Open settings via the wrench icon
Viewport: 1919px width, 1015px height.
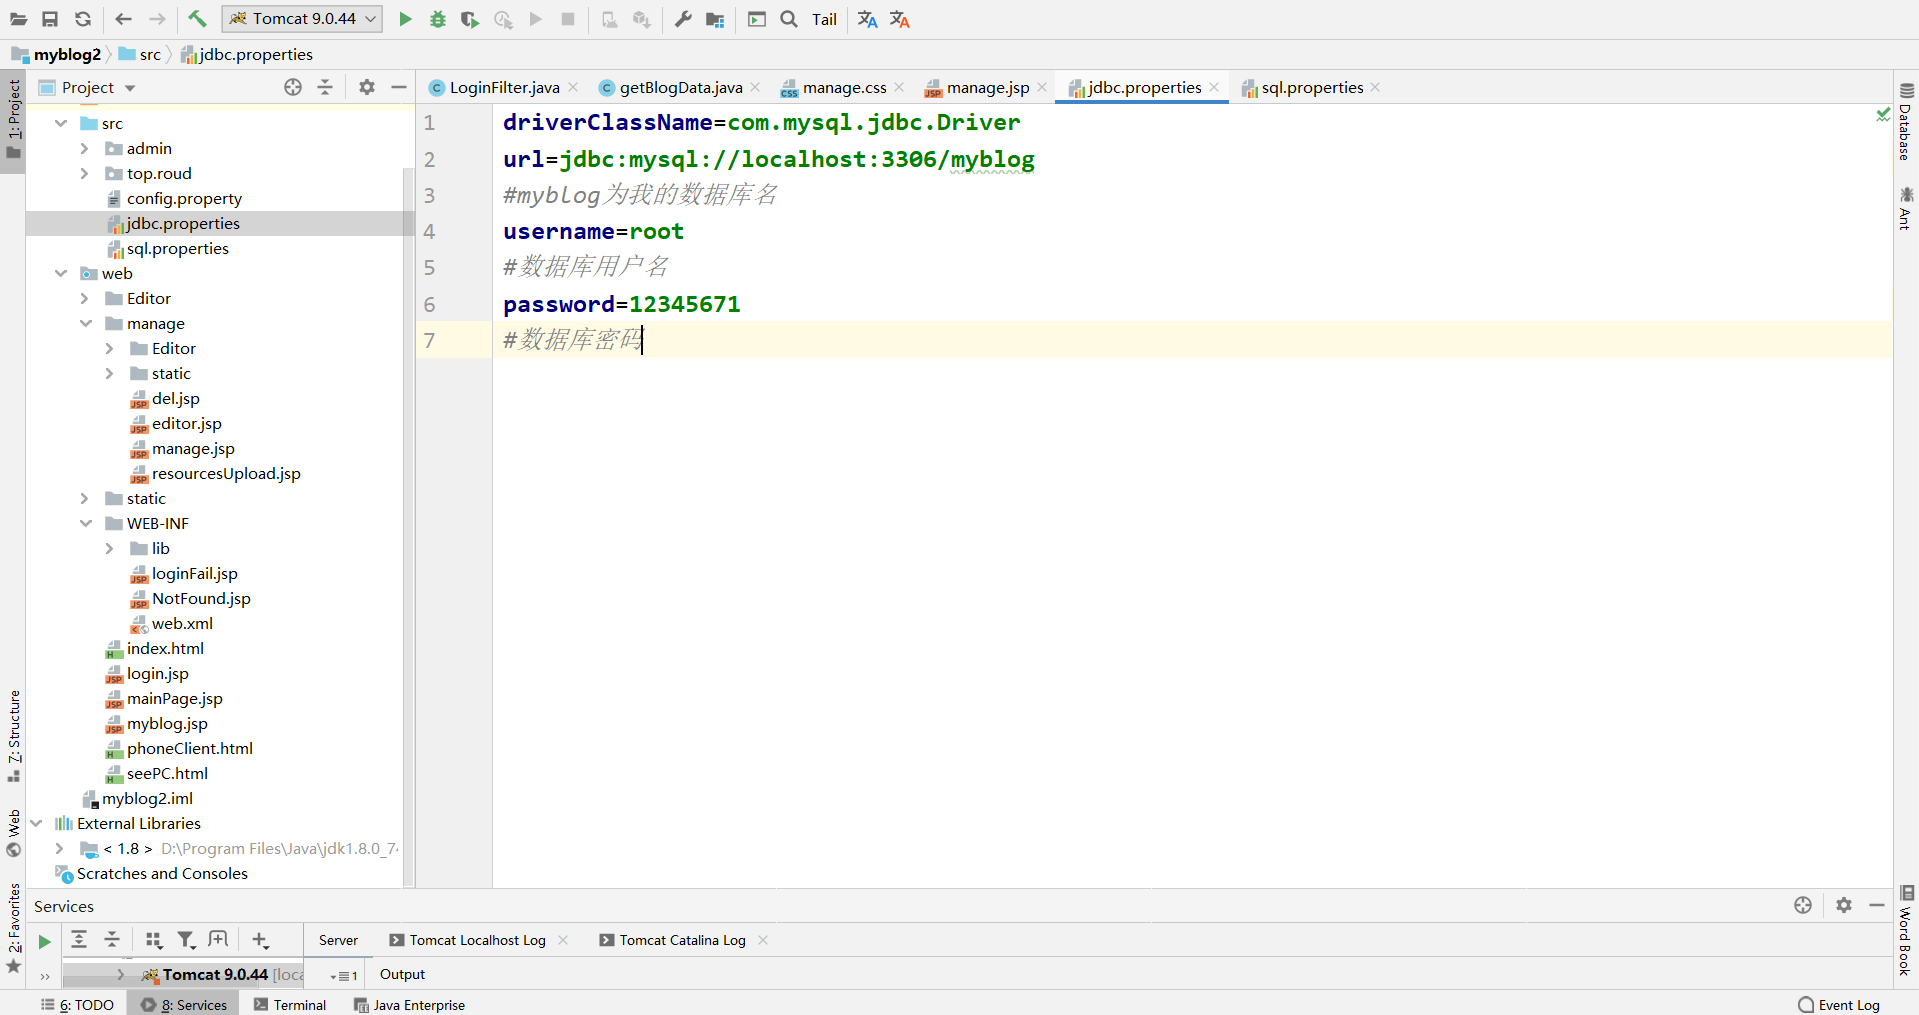click(x=683, y=19)
